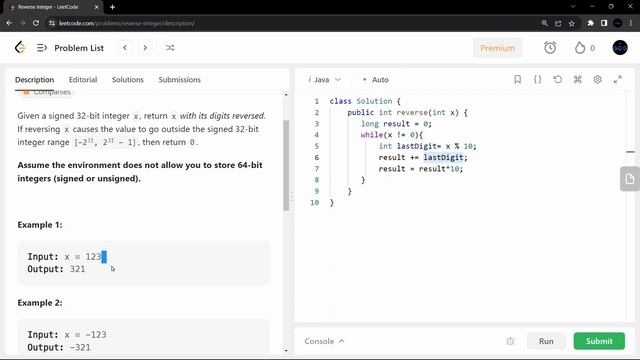Place cursor on line 3 long result
Viewport: 640px width, 360px height.
[x=396, y=124]
